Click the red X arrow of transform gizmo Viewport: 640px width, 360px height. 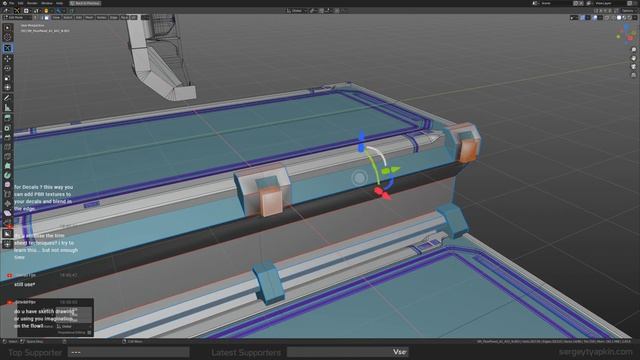382,193
